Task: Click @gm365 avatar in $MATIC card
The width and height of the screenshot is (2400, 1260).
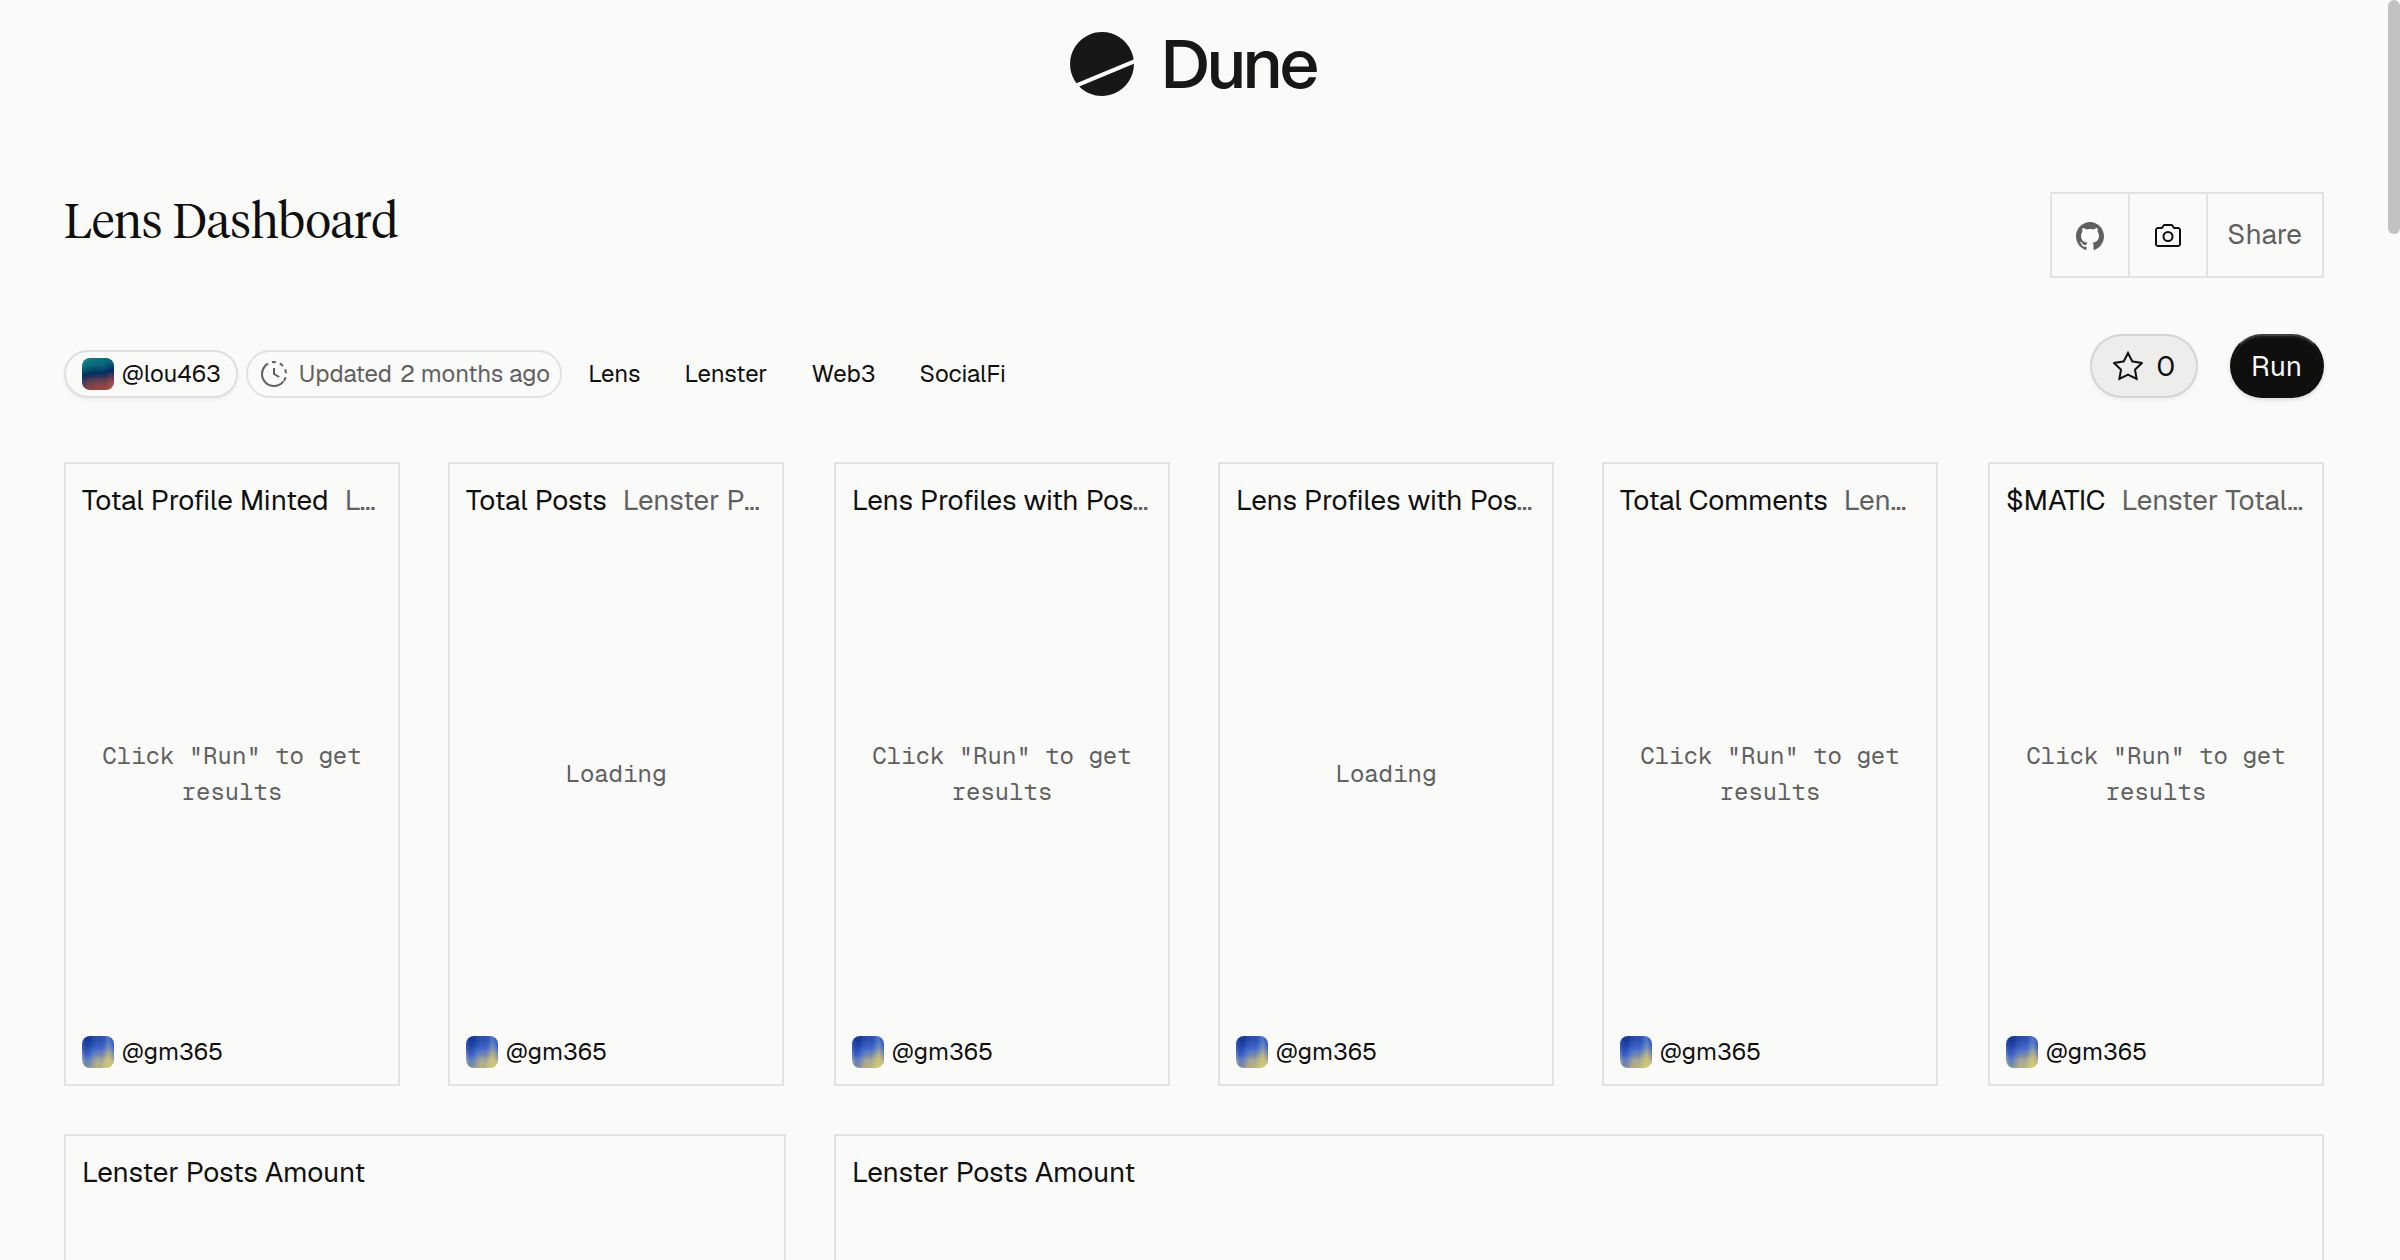Action: (2021, 1052)
